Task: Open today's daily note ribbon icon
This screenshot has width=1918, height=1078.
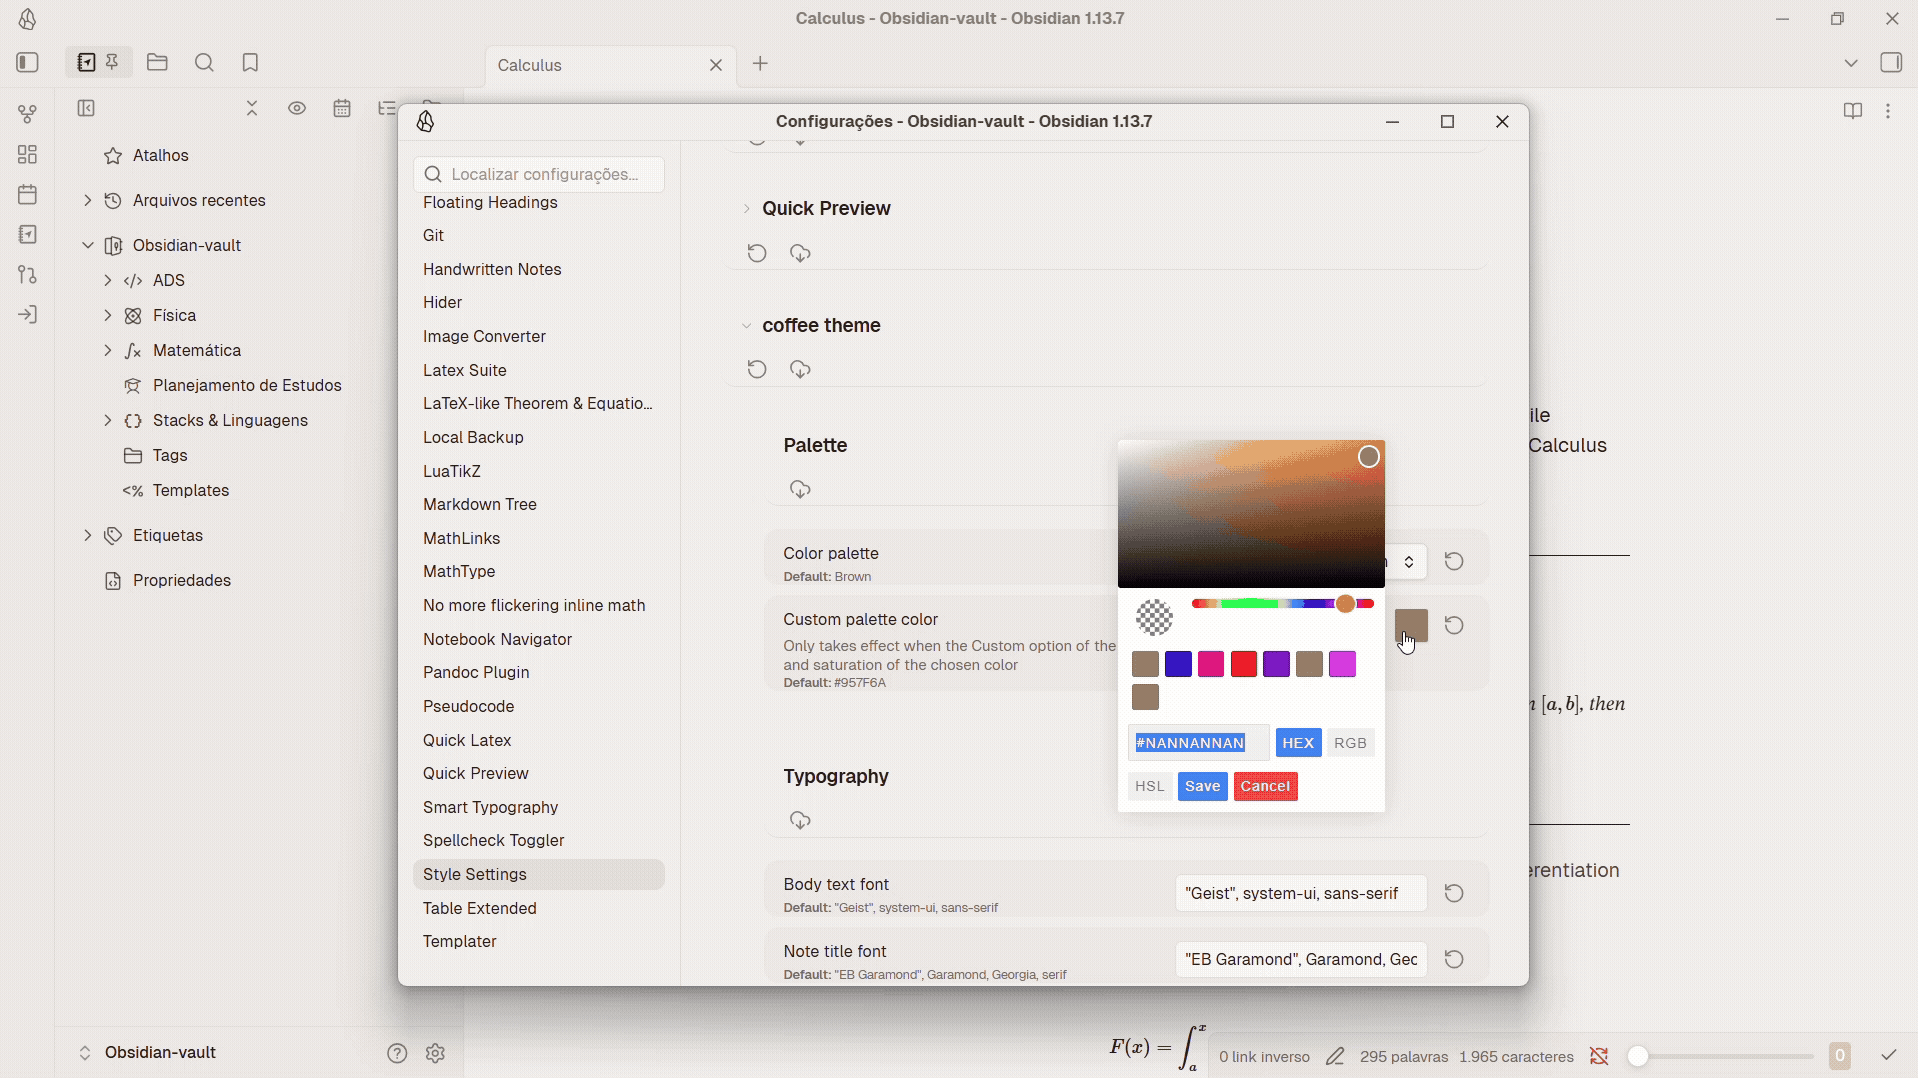Action: tap(27, 194)
